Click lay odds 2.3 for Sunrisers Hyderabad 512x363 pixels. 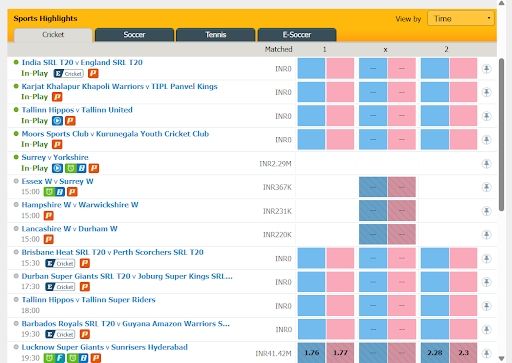click(463, 353)
